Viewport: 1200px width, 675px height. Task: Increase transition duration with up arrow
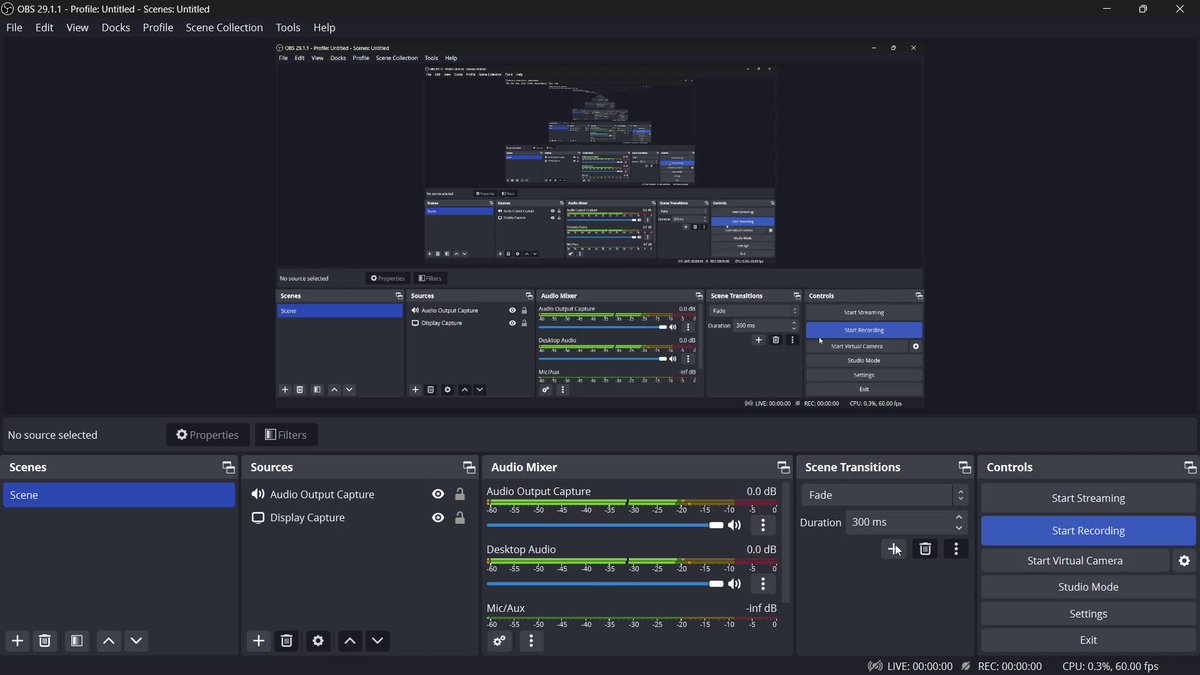click(x=959, y=517)
